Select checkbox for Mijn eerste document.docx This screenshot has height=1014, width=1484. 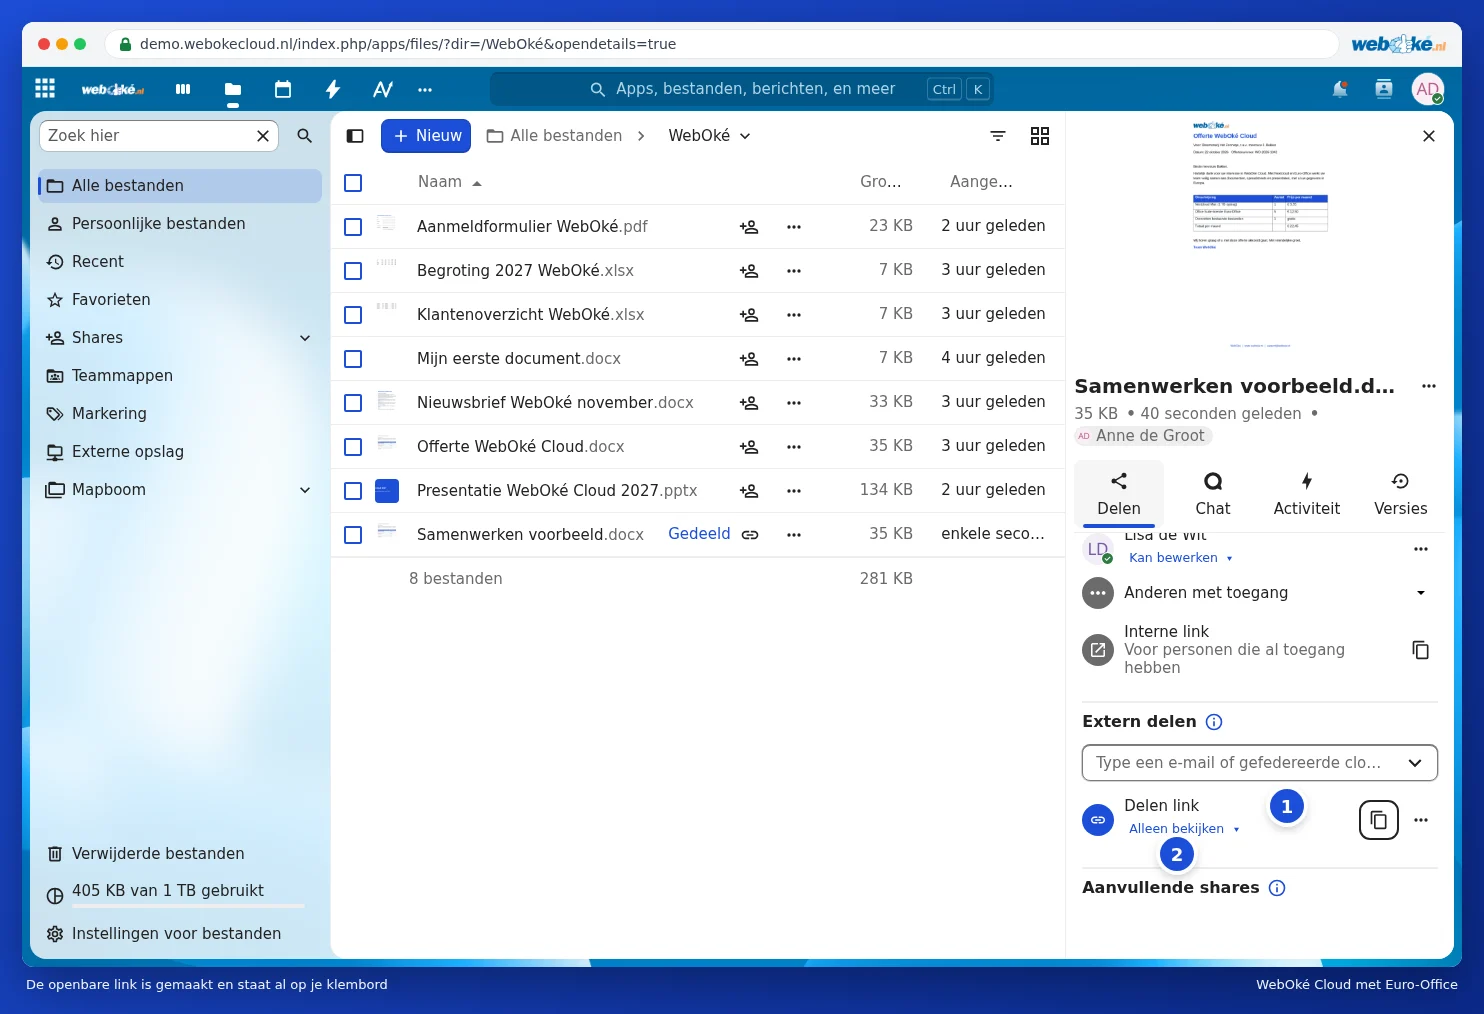[x=353, y=359]
